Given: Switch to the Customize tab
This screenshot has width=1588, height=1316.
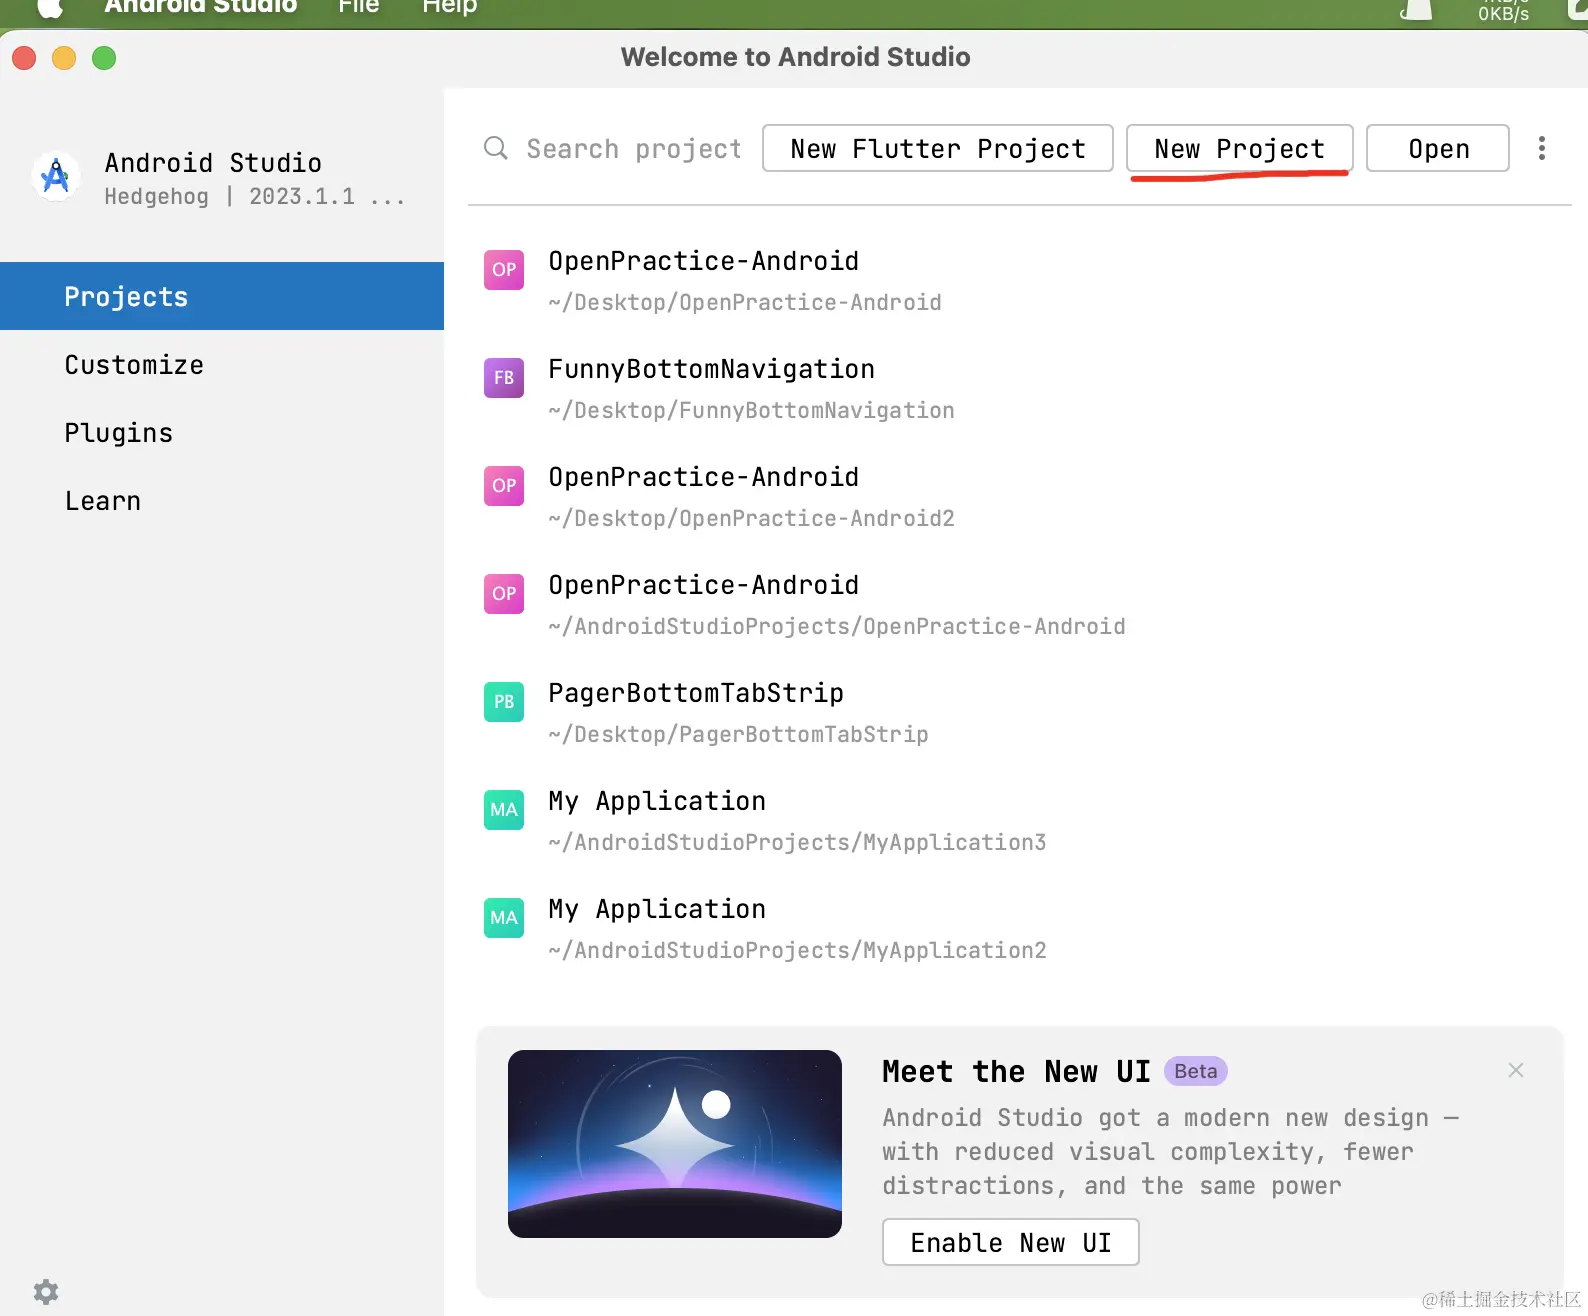Looking at the screenshot, I should [222, 364].
